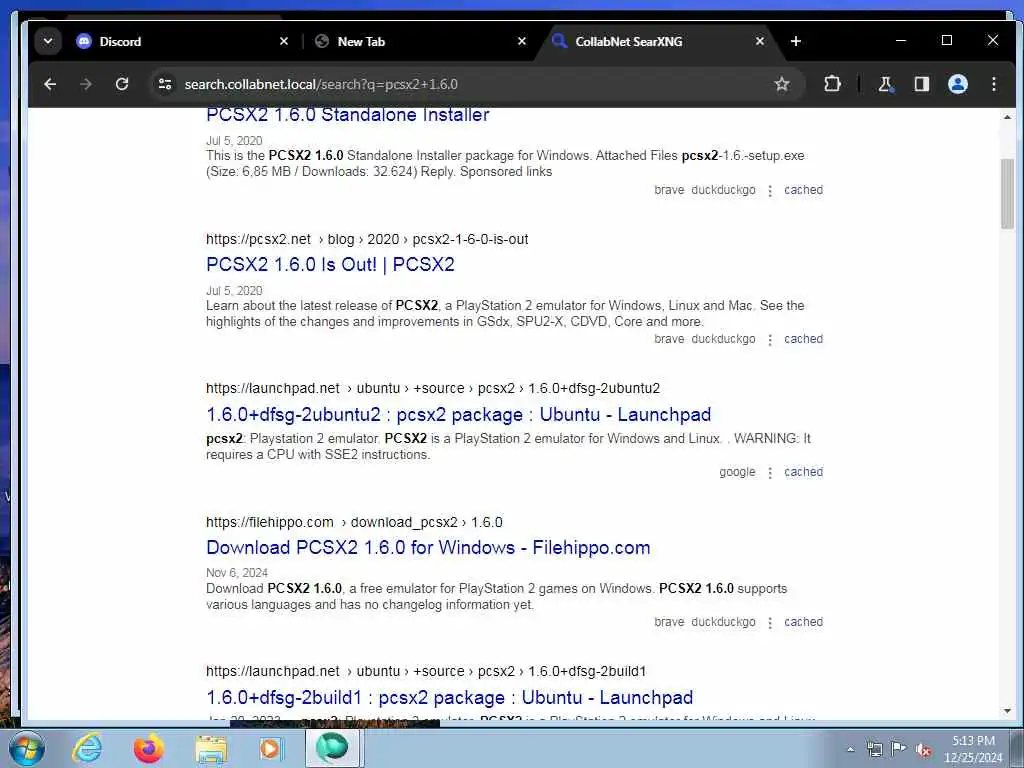The image size is (1024, 768).
Task: Click page scrollbar down arrow
Action: click(x=1007, y=711)
